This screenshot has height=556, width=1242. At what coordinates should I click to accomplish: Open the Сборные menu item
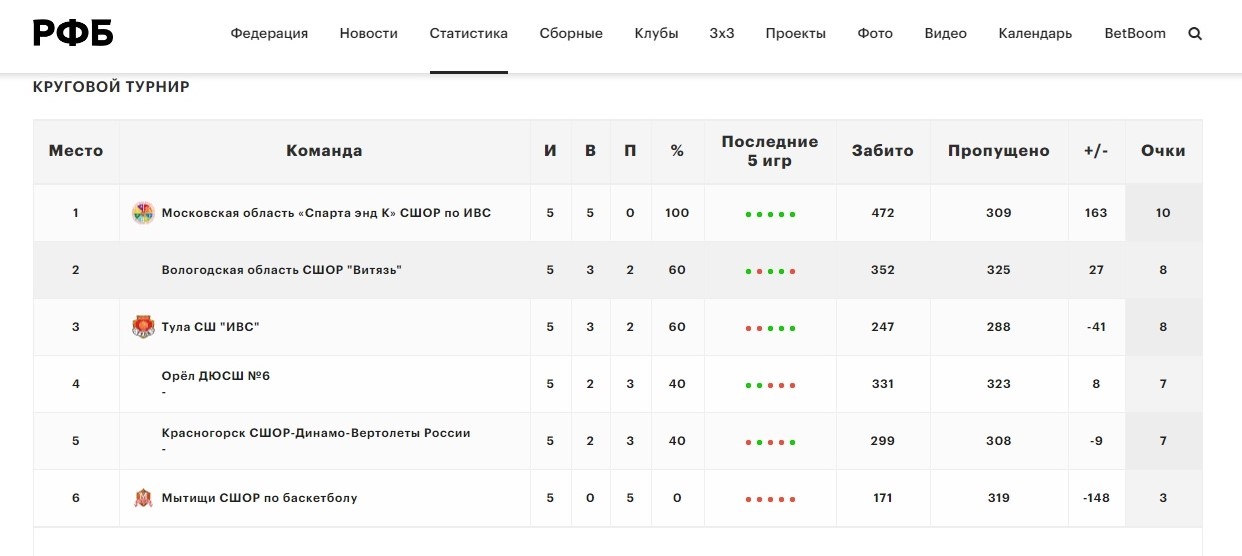coord(571,33)
